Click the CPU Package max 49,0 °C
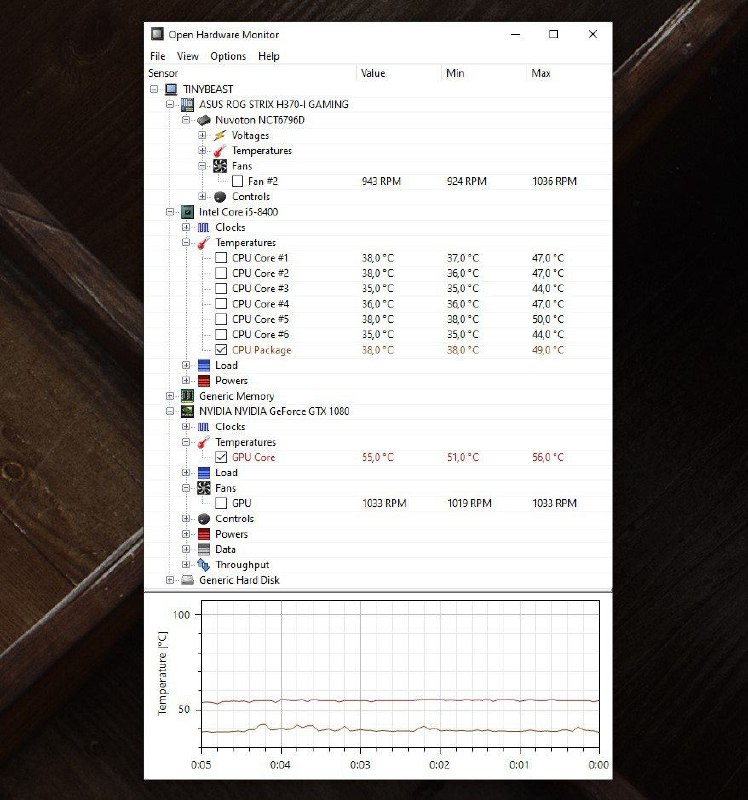The height and width of the screenshot is (800, 748). pos(548,350)
